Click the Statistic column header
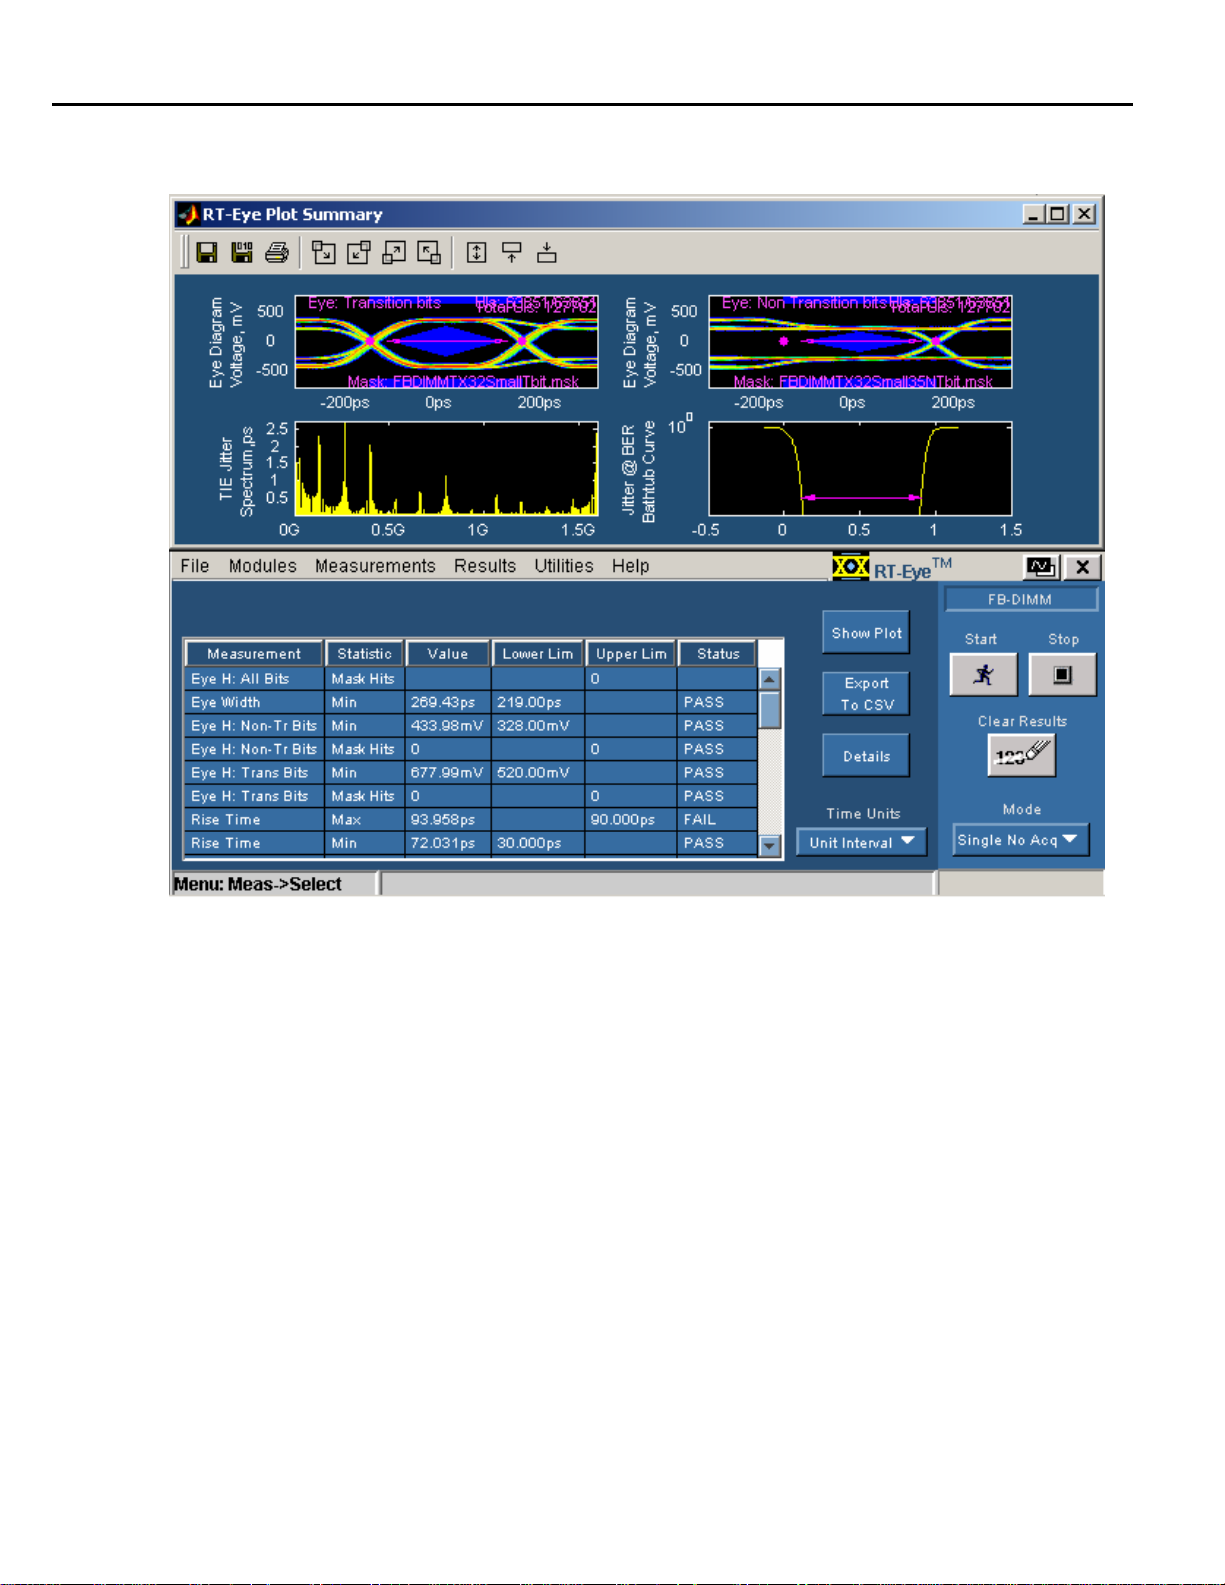1225x1585 pixels. tap(364, 654)
